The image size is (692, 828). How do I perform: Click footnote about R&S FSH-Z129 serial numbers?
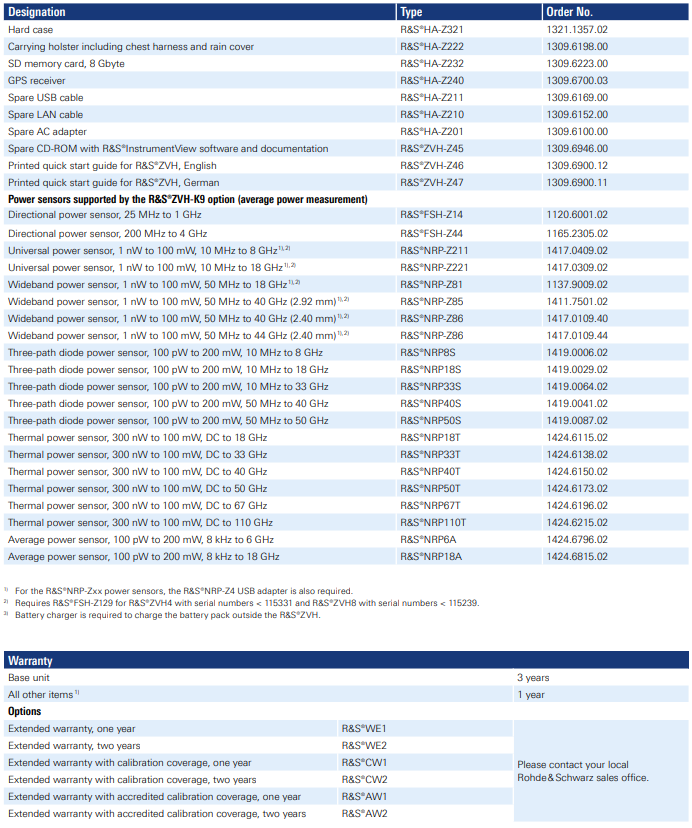pos(247,603)
